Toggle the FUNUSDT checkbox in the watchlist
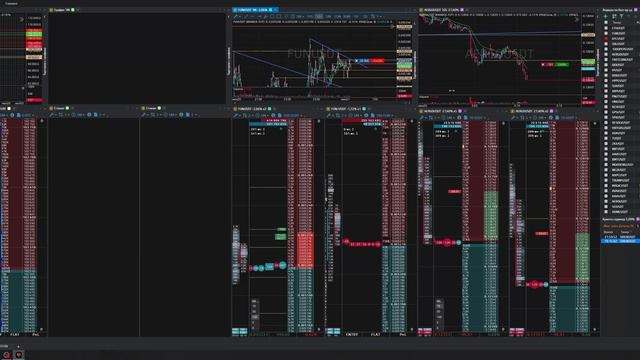Screen dimensions: 640x360 pos(606,33)
